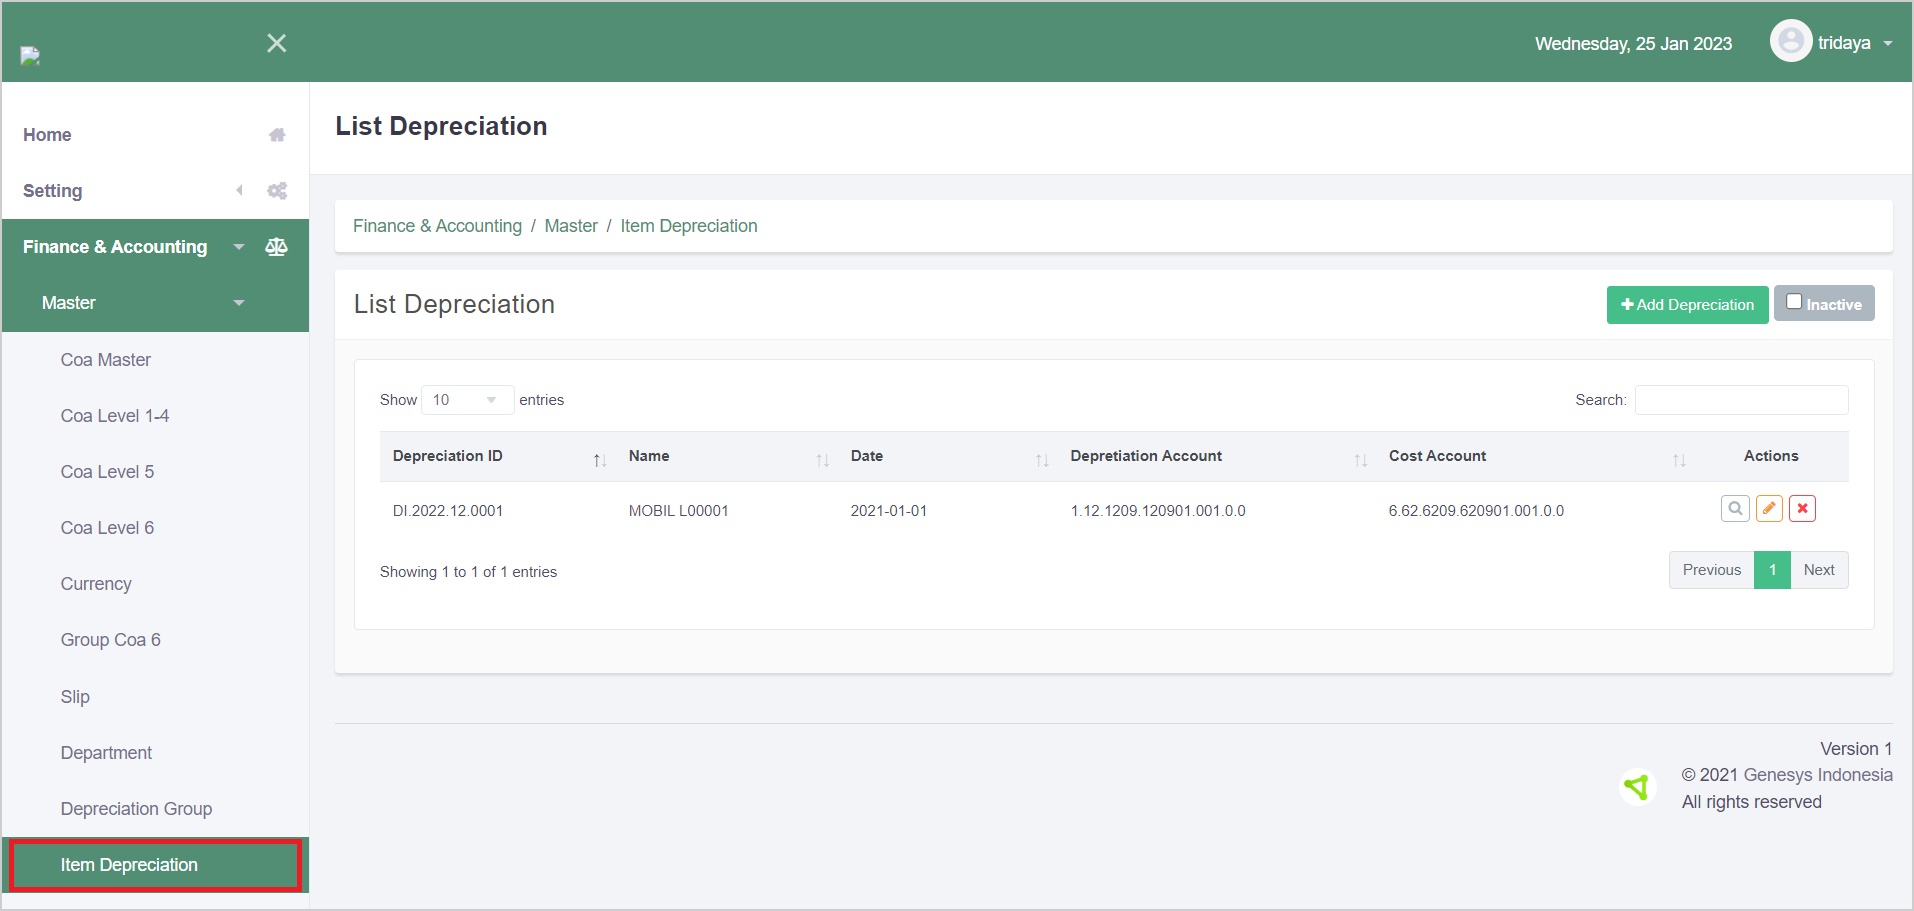Click the view magnifier icon in Actions
The image size is (1914, 911).
coord(1735,509)
